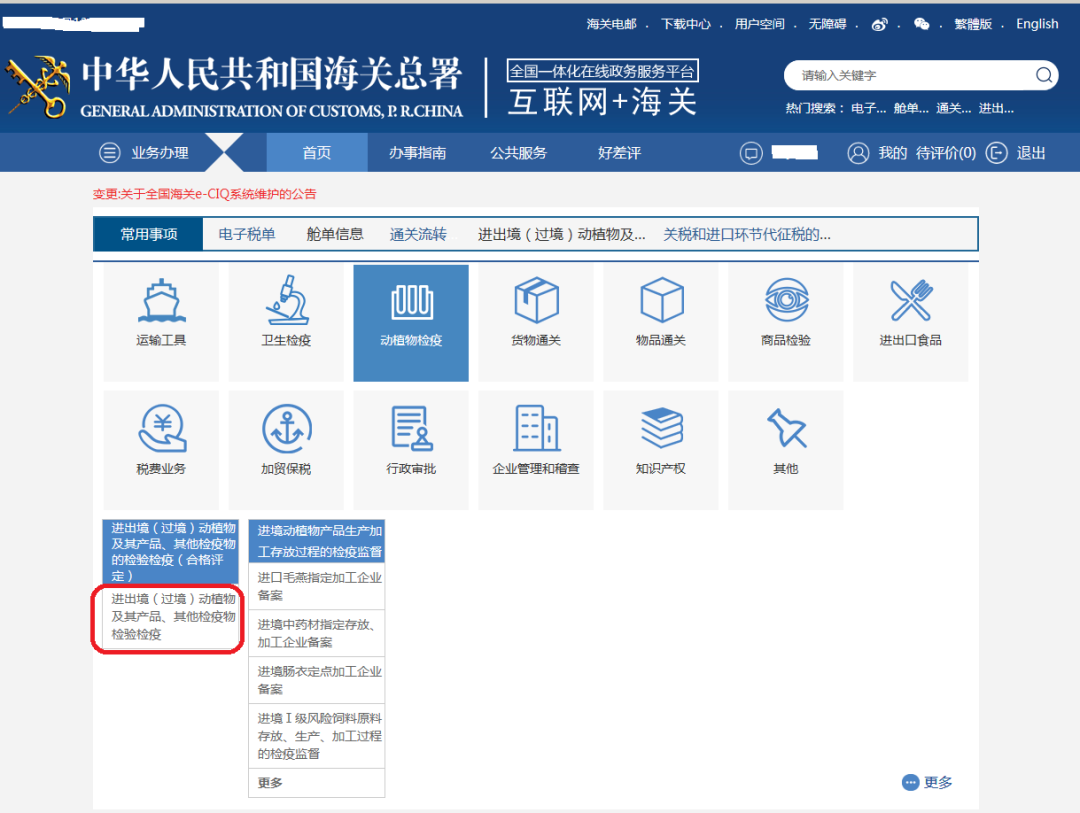1080x813 pixels.
Task: Open the Weibo icon in top bar
Action: (880, 25)
